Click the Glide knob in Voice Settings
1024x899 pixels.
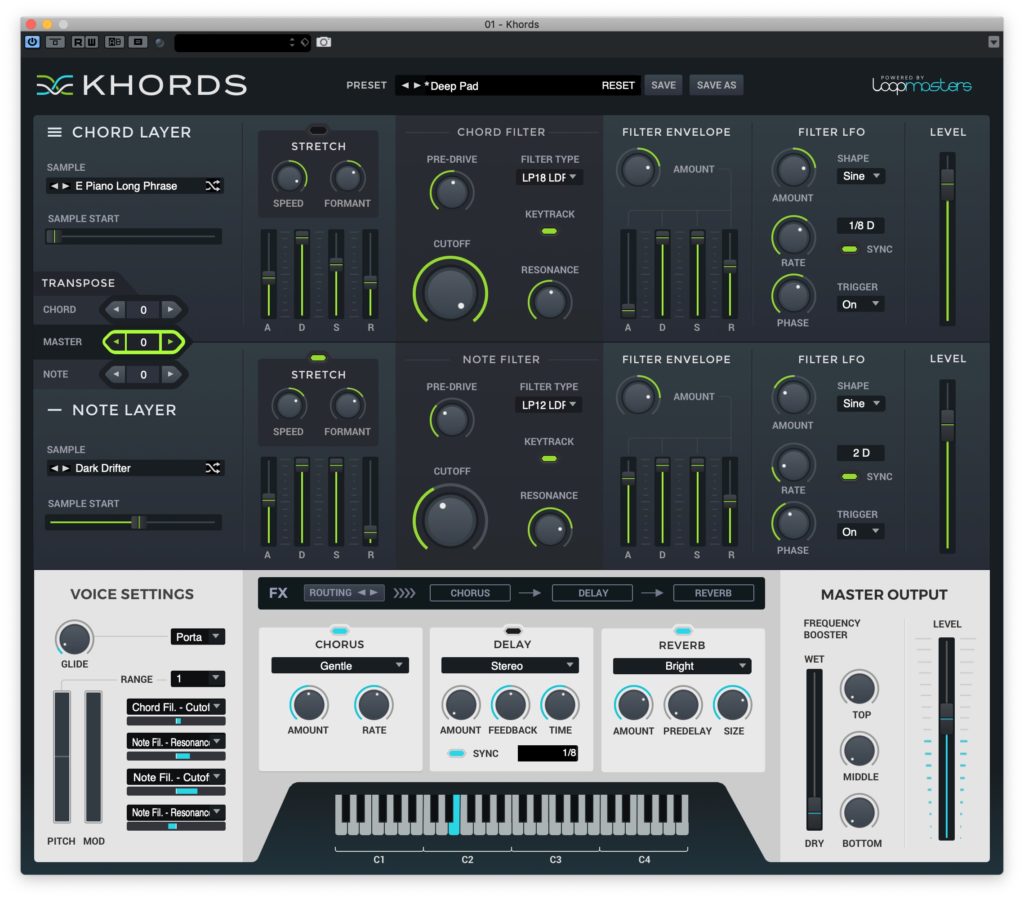click(74, 639)
